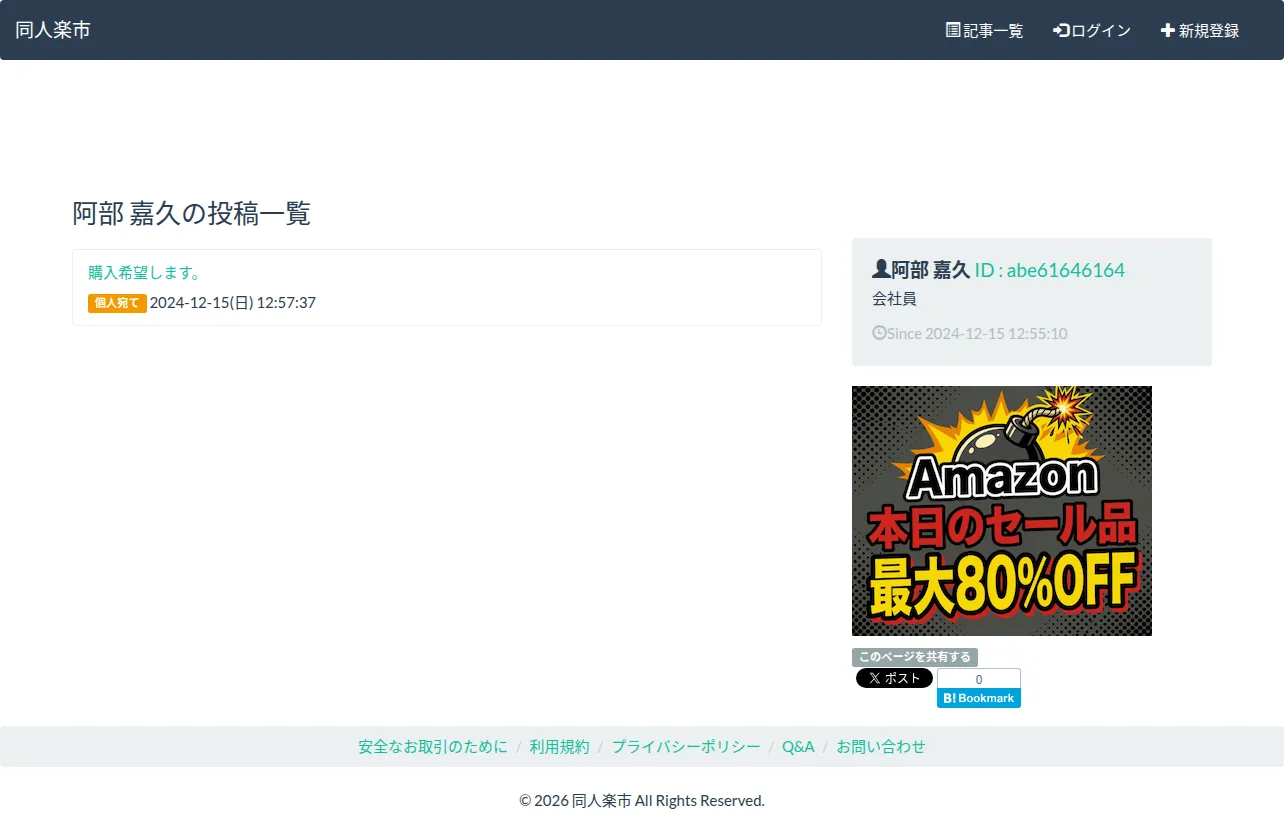The width and height of the screenshot is (1284, 813).
Task: Click the plus icon beside 新規登録
Action: pos(1167,30)
